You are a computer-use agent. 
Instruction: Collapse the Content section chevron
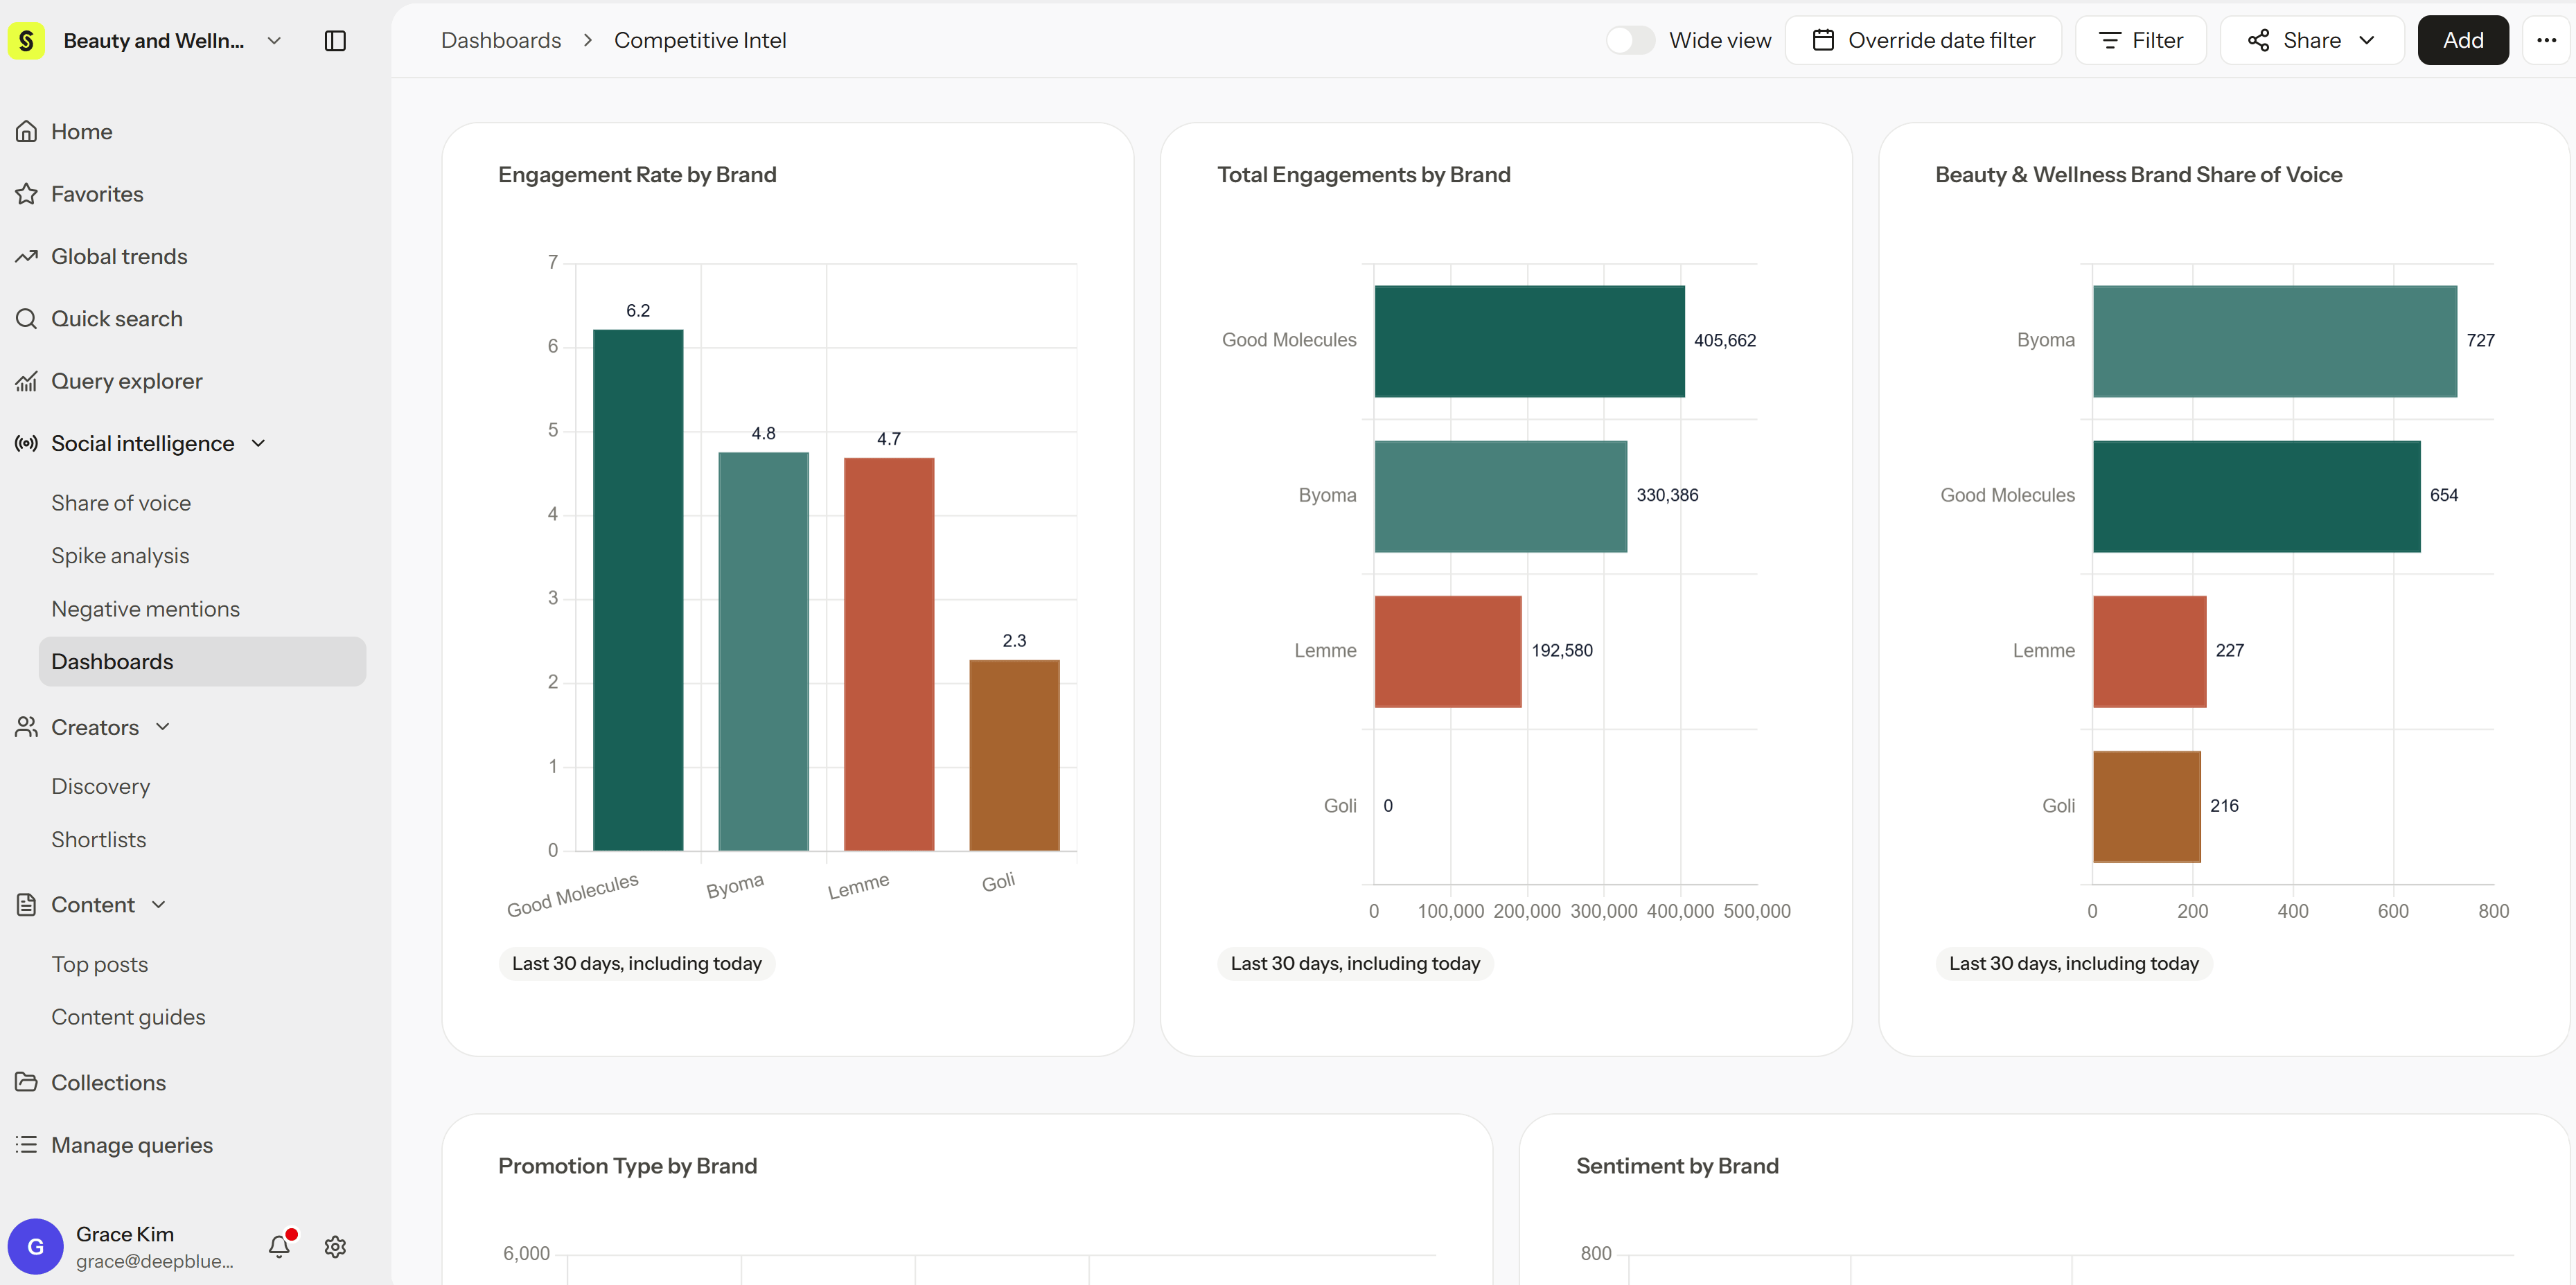point(159,904)
